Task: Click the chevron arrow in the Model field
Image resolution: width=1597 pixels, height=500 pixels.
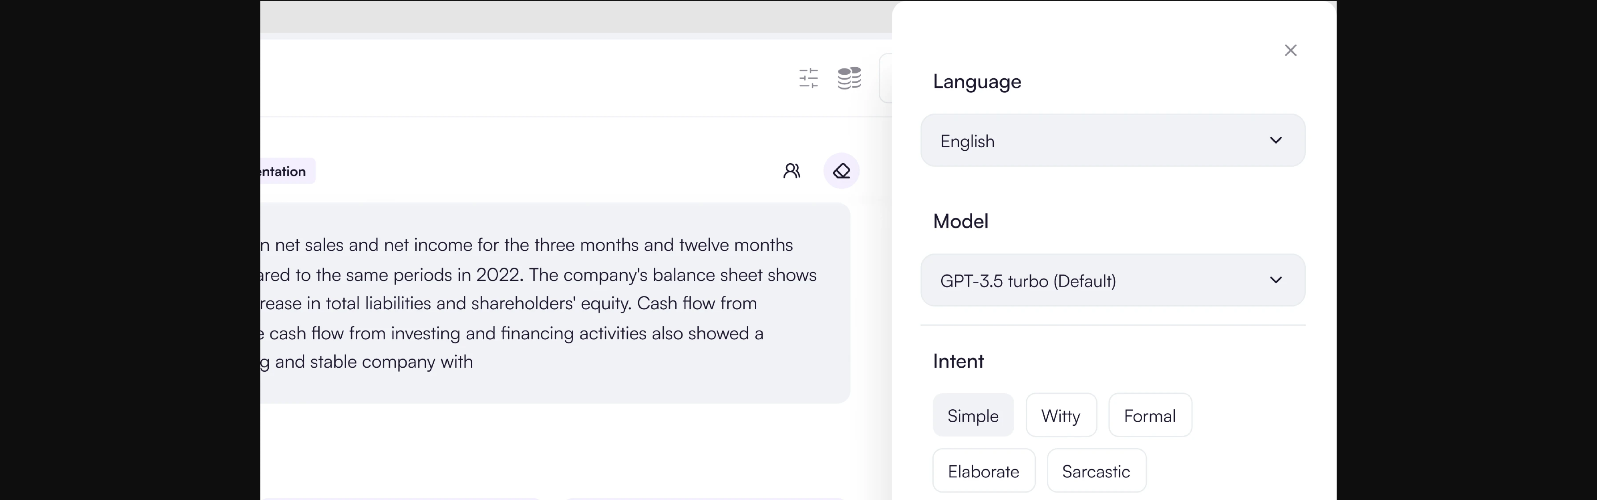Action: click(1275, 280)
